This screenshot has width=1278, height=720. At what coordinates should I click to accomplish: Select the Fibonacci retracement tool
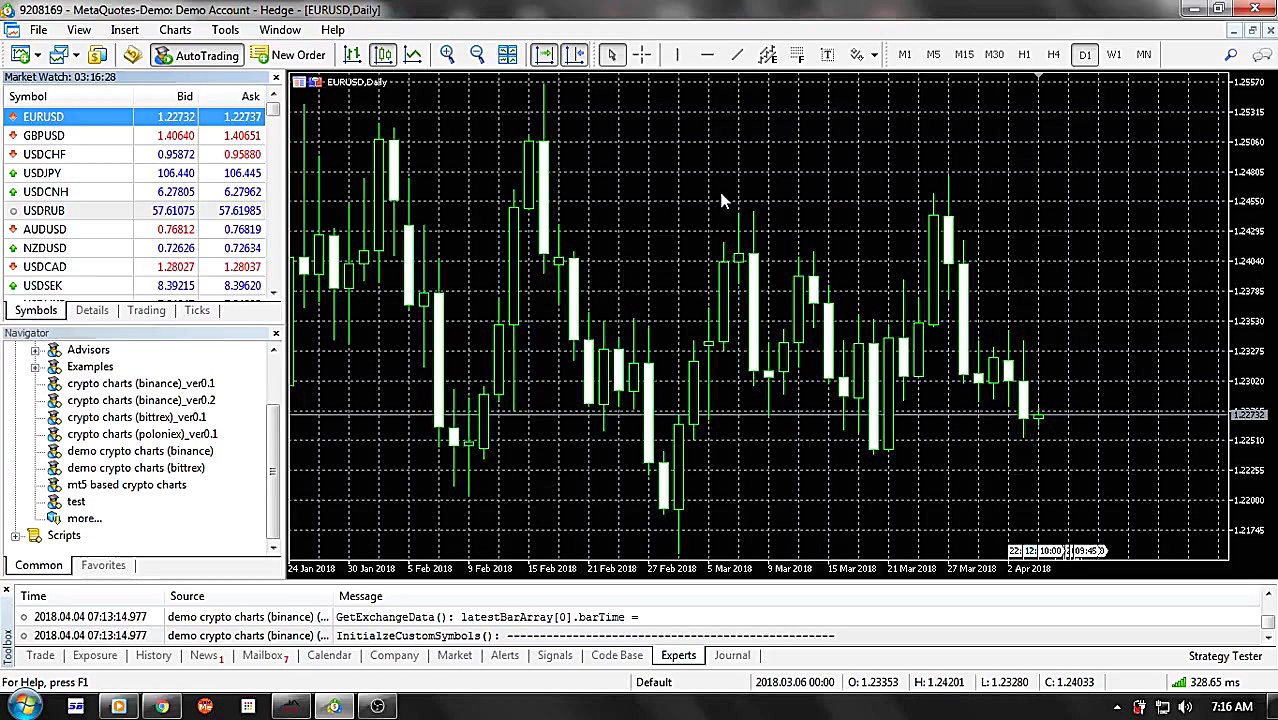coord(797,55)
